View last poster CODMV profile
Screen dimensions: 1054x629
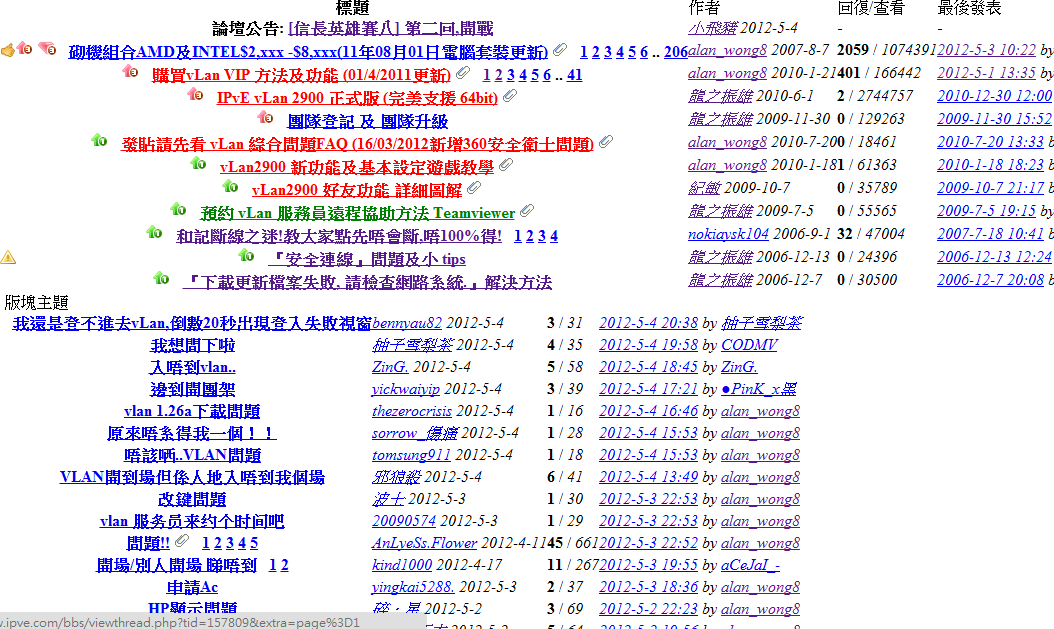coord(749,345)
